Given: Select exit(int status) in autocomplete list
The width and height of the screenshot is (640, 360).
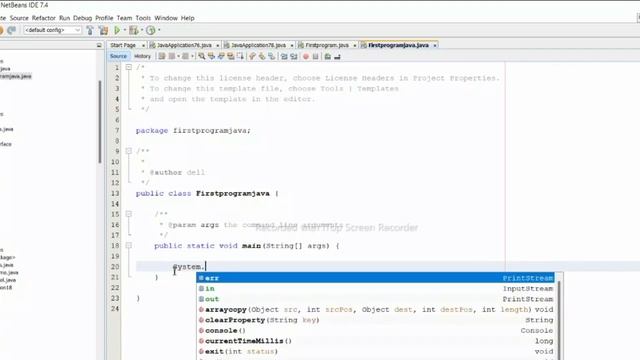Looking at the screenshot, I should 376,351.
